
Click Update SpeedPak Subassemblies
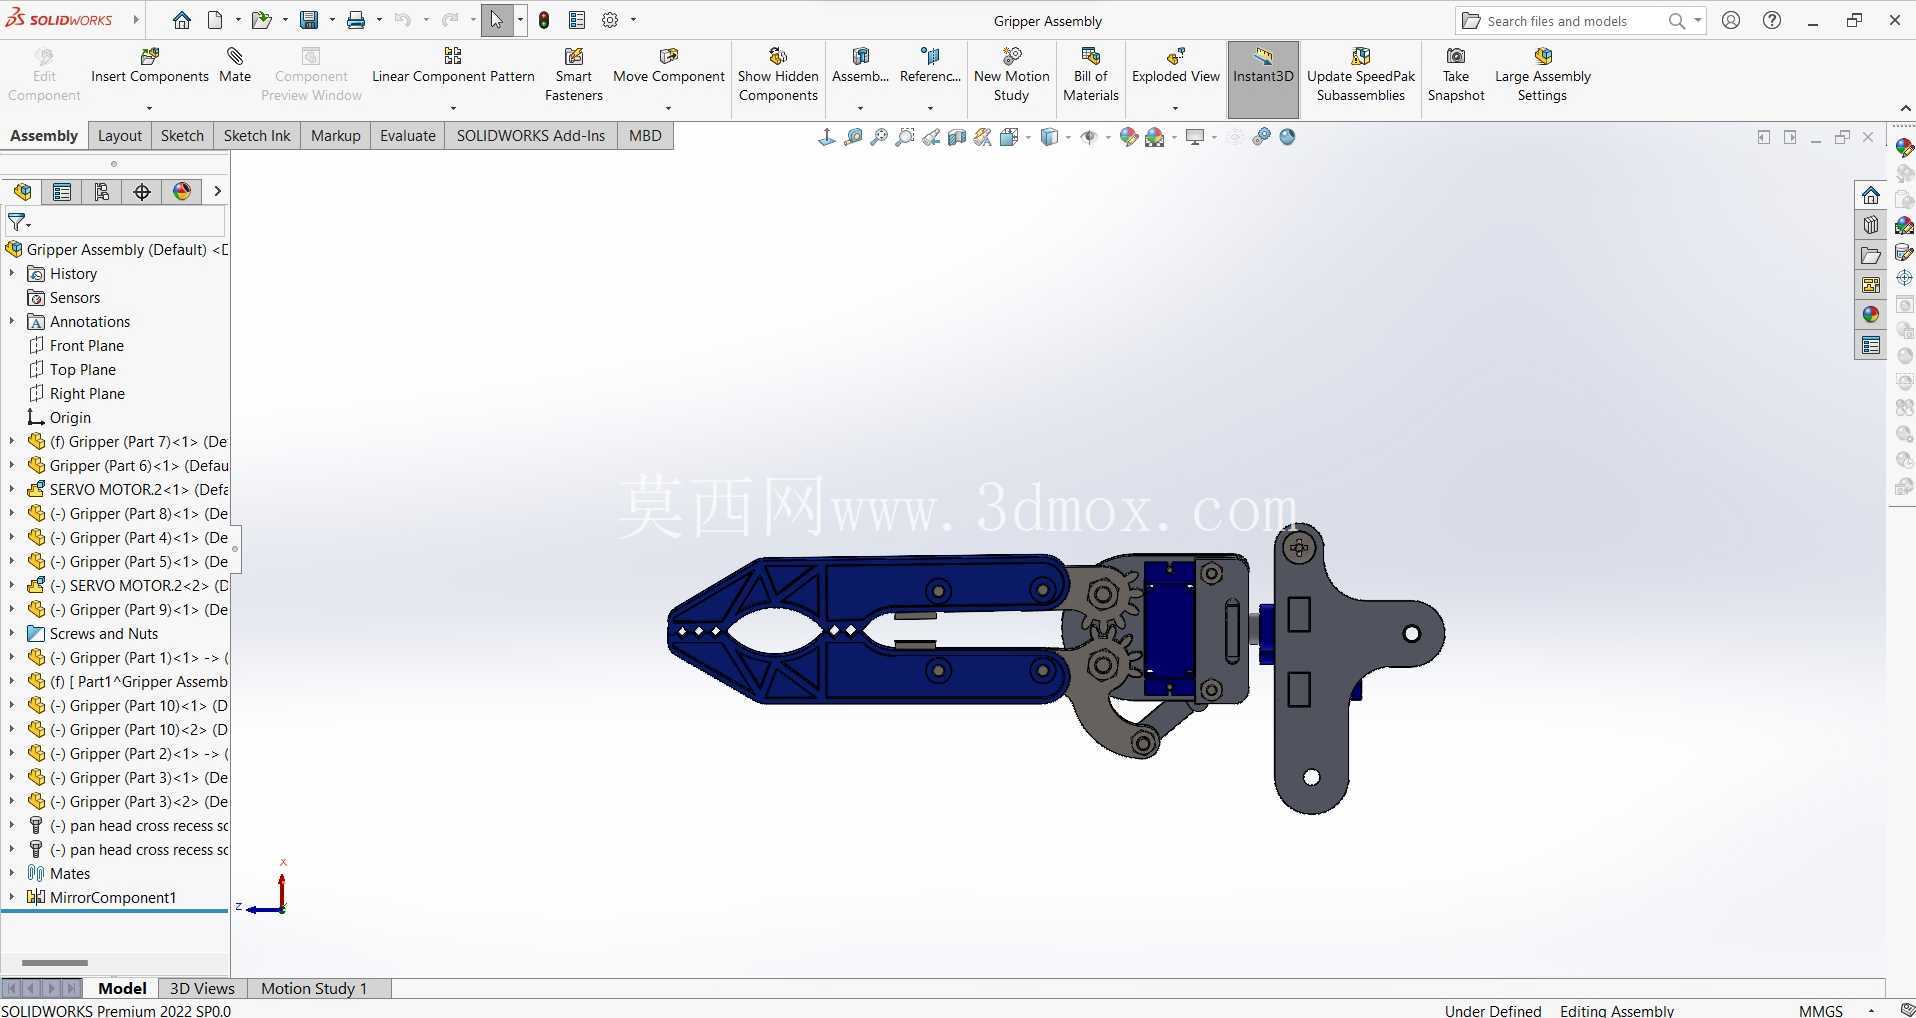point(1360,75)
